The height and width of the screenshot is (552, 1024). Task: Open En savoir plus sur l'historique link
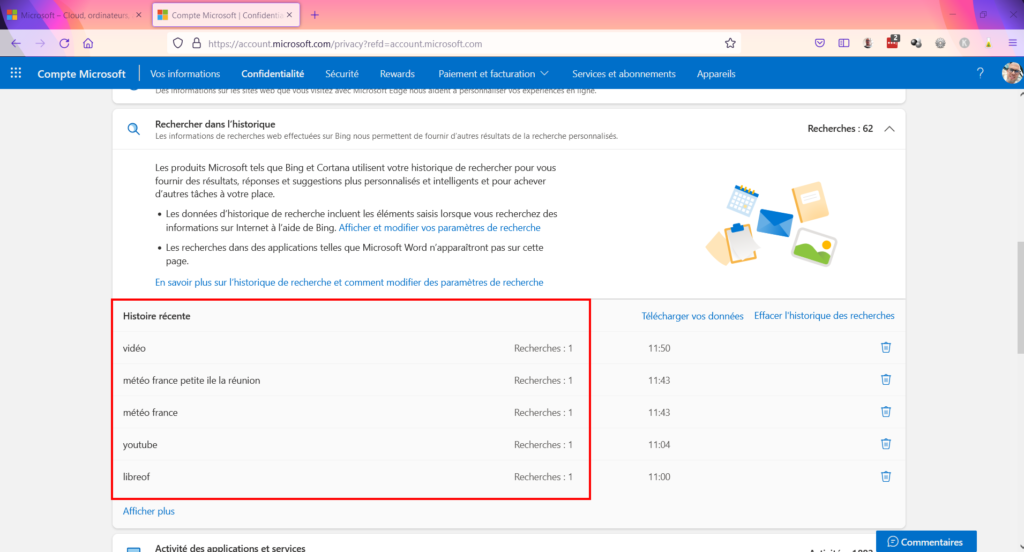point(349,282)
